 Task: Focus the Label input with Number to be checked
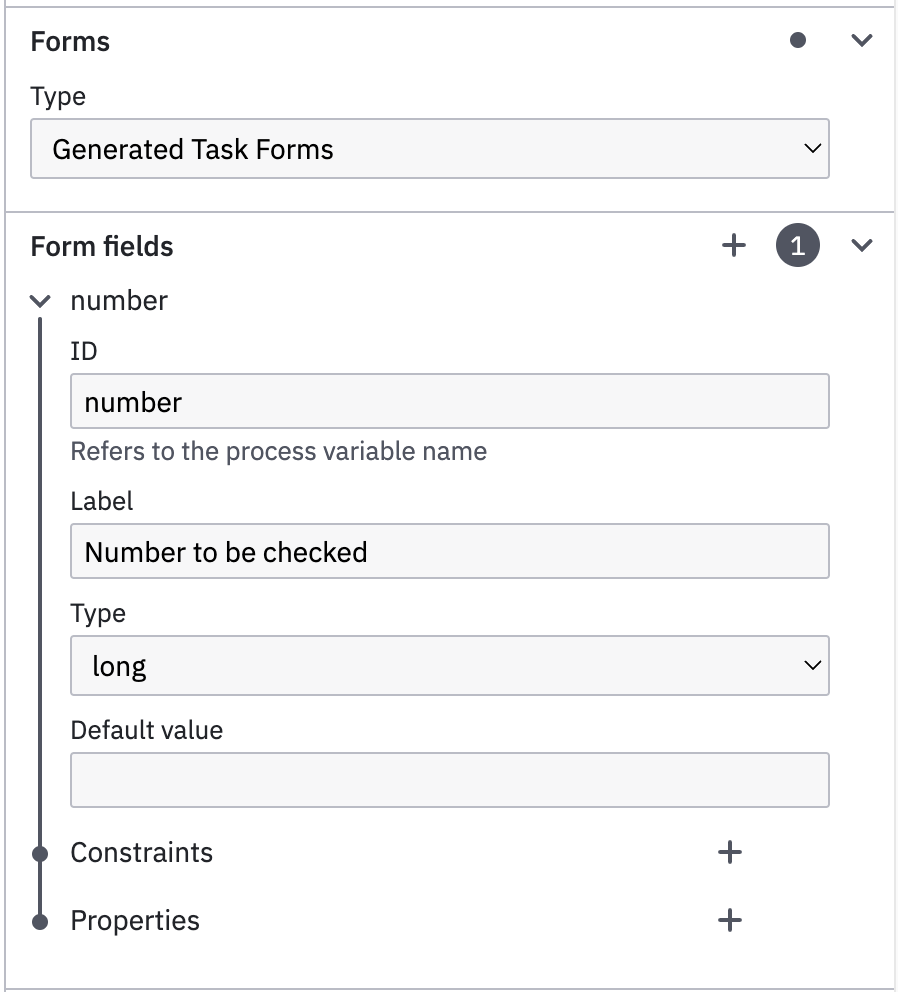pos(449,551)
